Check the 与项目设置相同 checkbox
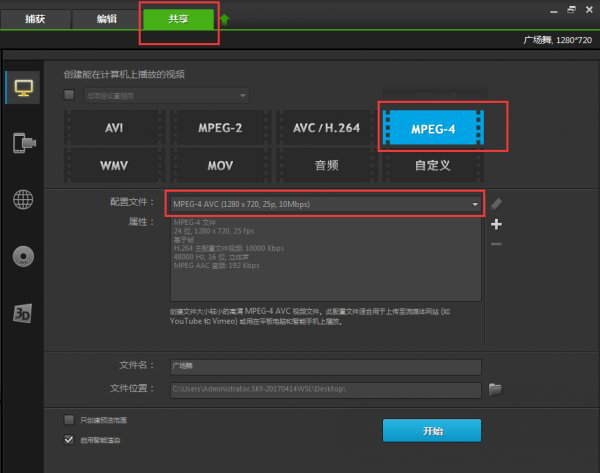 click(x=69, y=96)
